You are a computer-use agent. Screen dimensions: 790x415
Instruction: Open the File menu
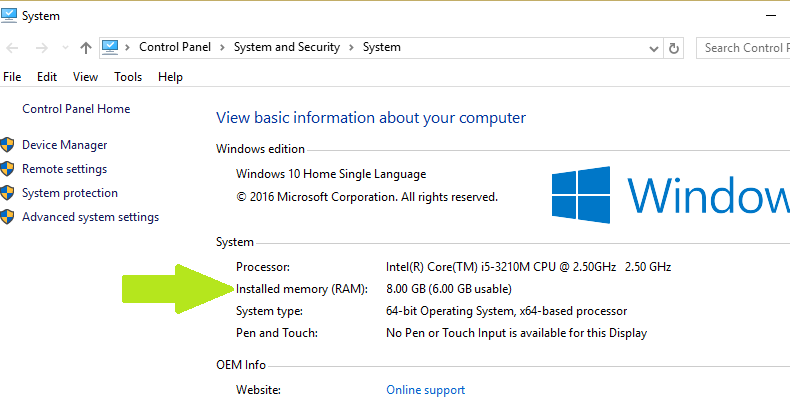coord(12,77)
